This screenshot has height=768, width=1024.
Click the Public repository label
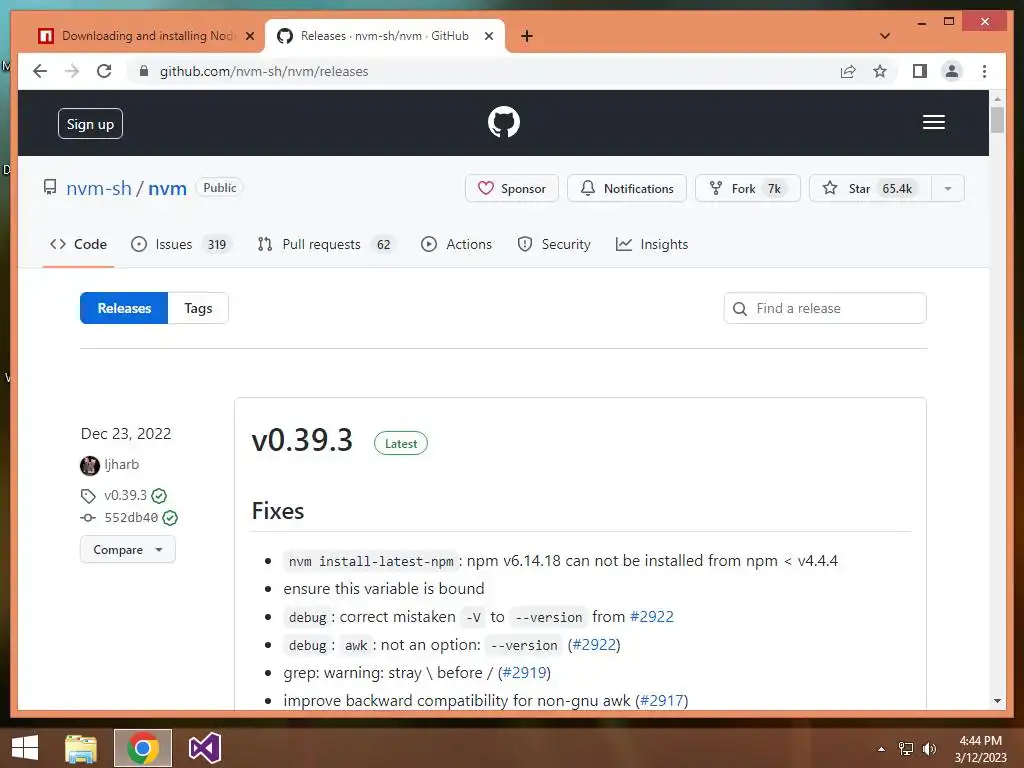tap(219, 188)
